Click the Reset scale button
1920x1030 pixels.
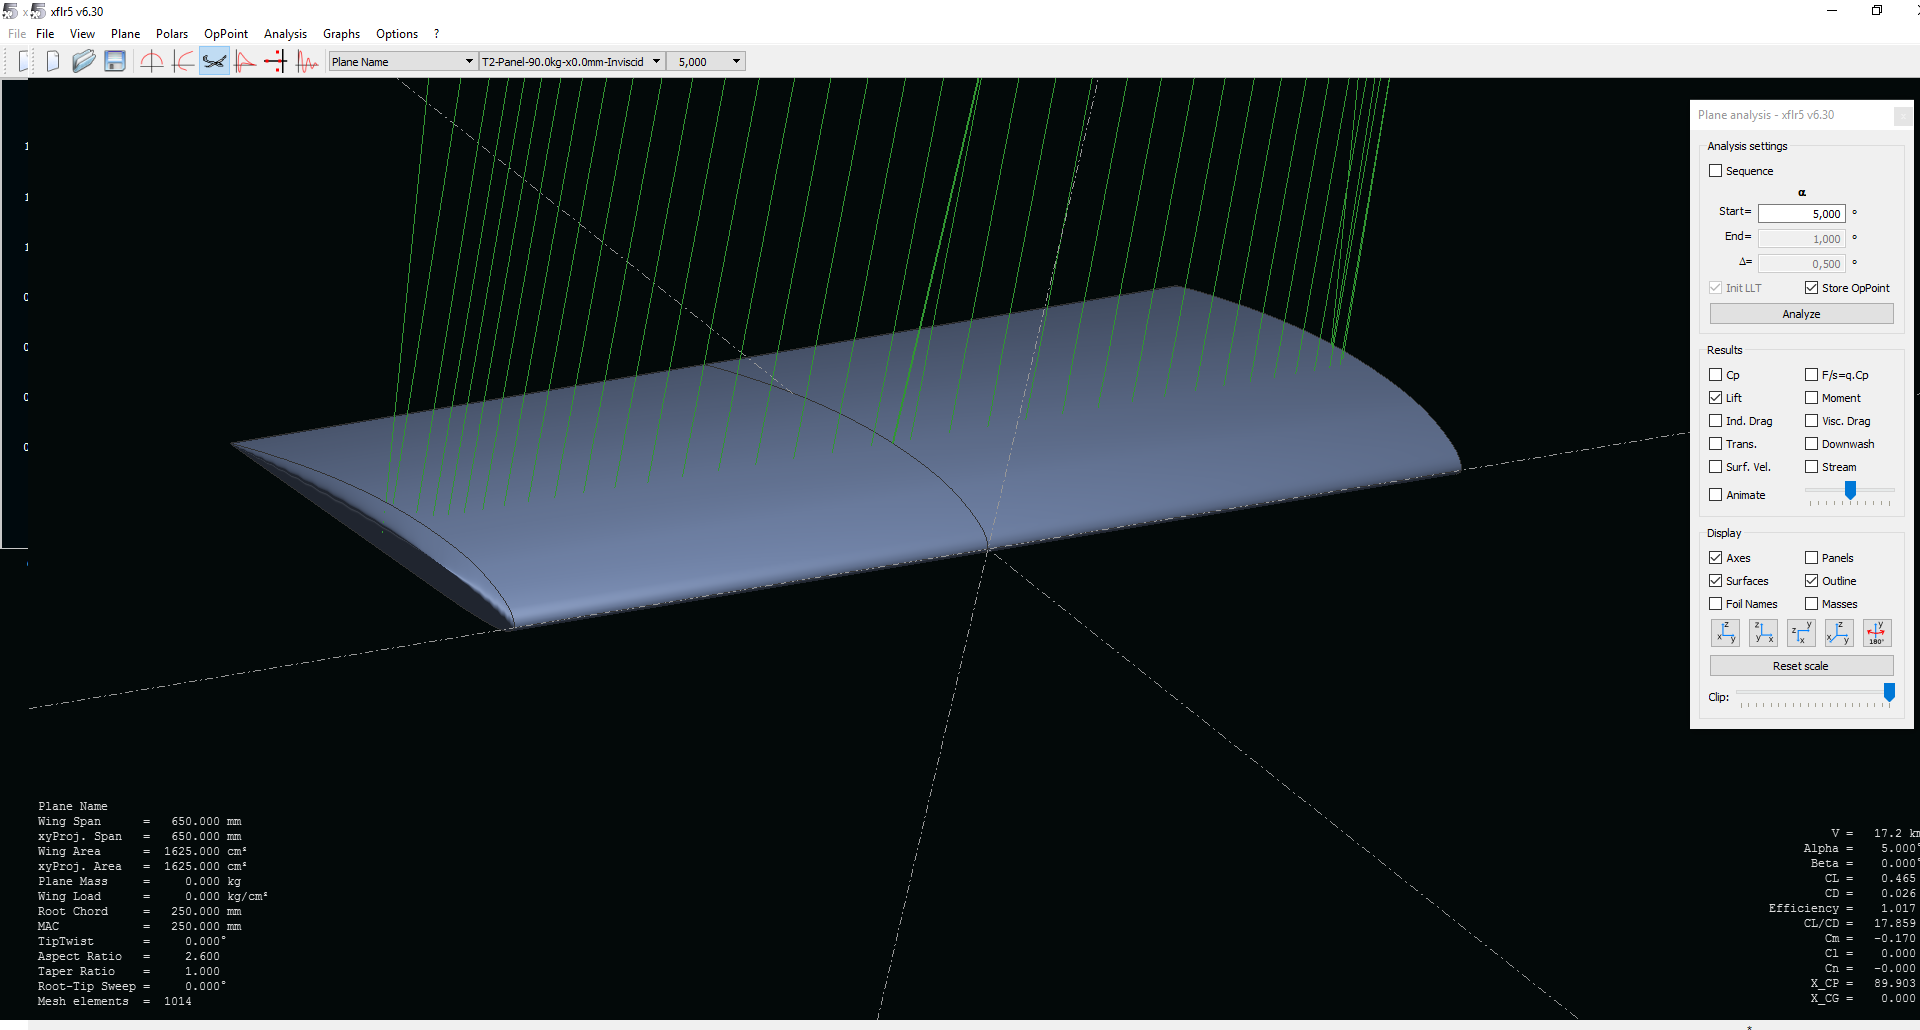[x=1800, y=666]
